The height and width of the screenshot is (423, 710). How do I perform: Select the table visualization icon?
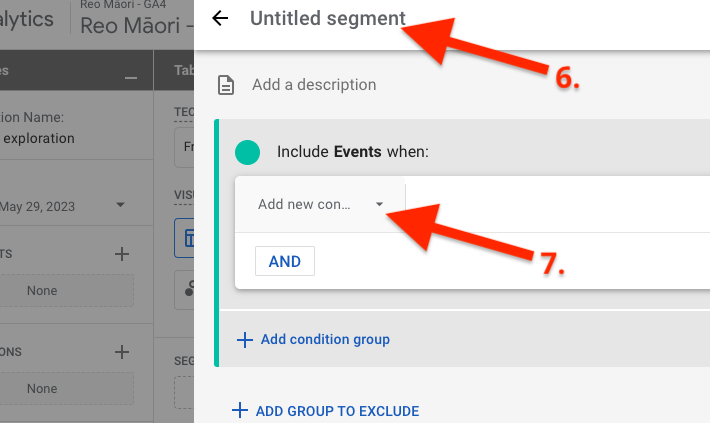pos(184,236)
